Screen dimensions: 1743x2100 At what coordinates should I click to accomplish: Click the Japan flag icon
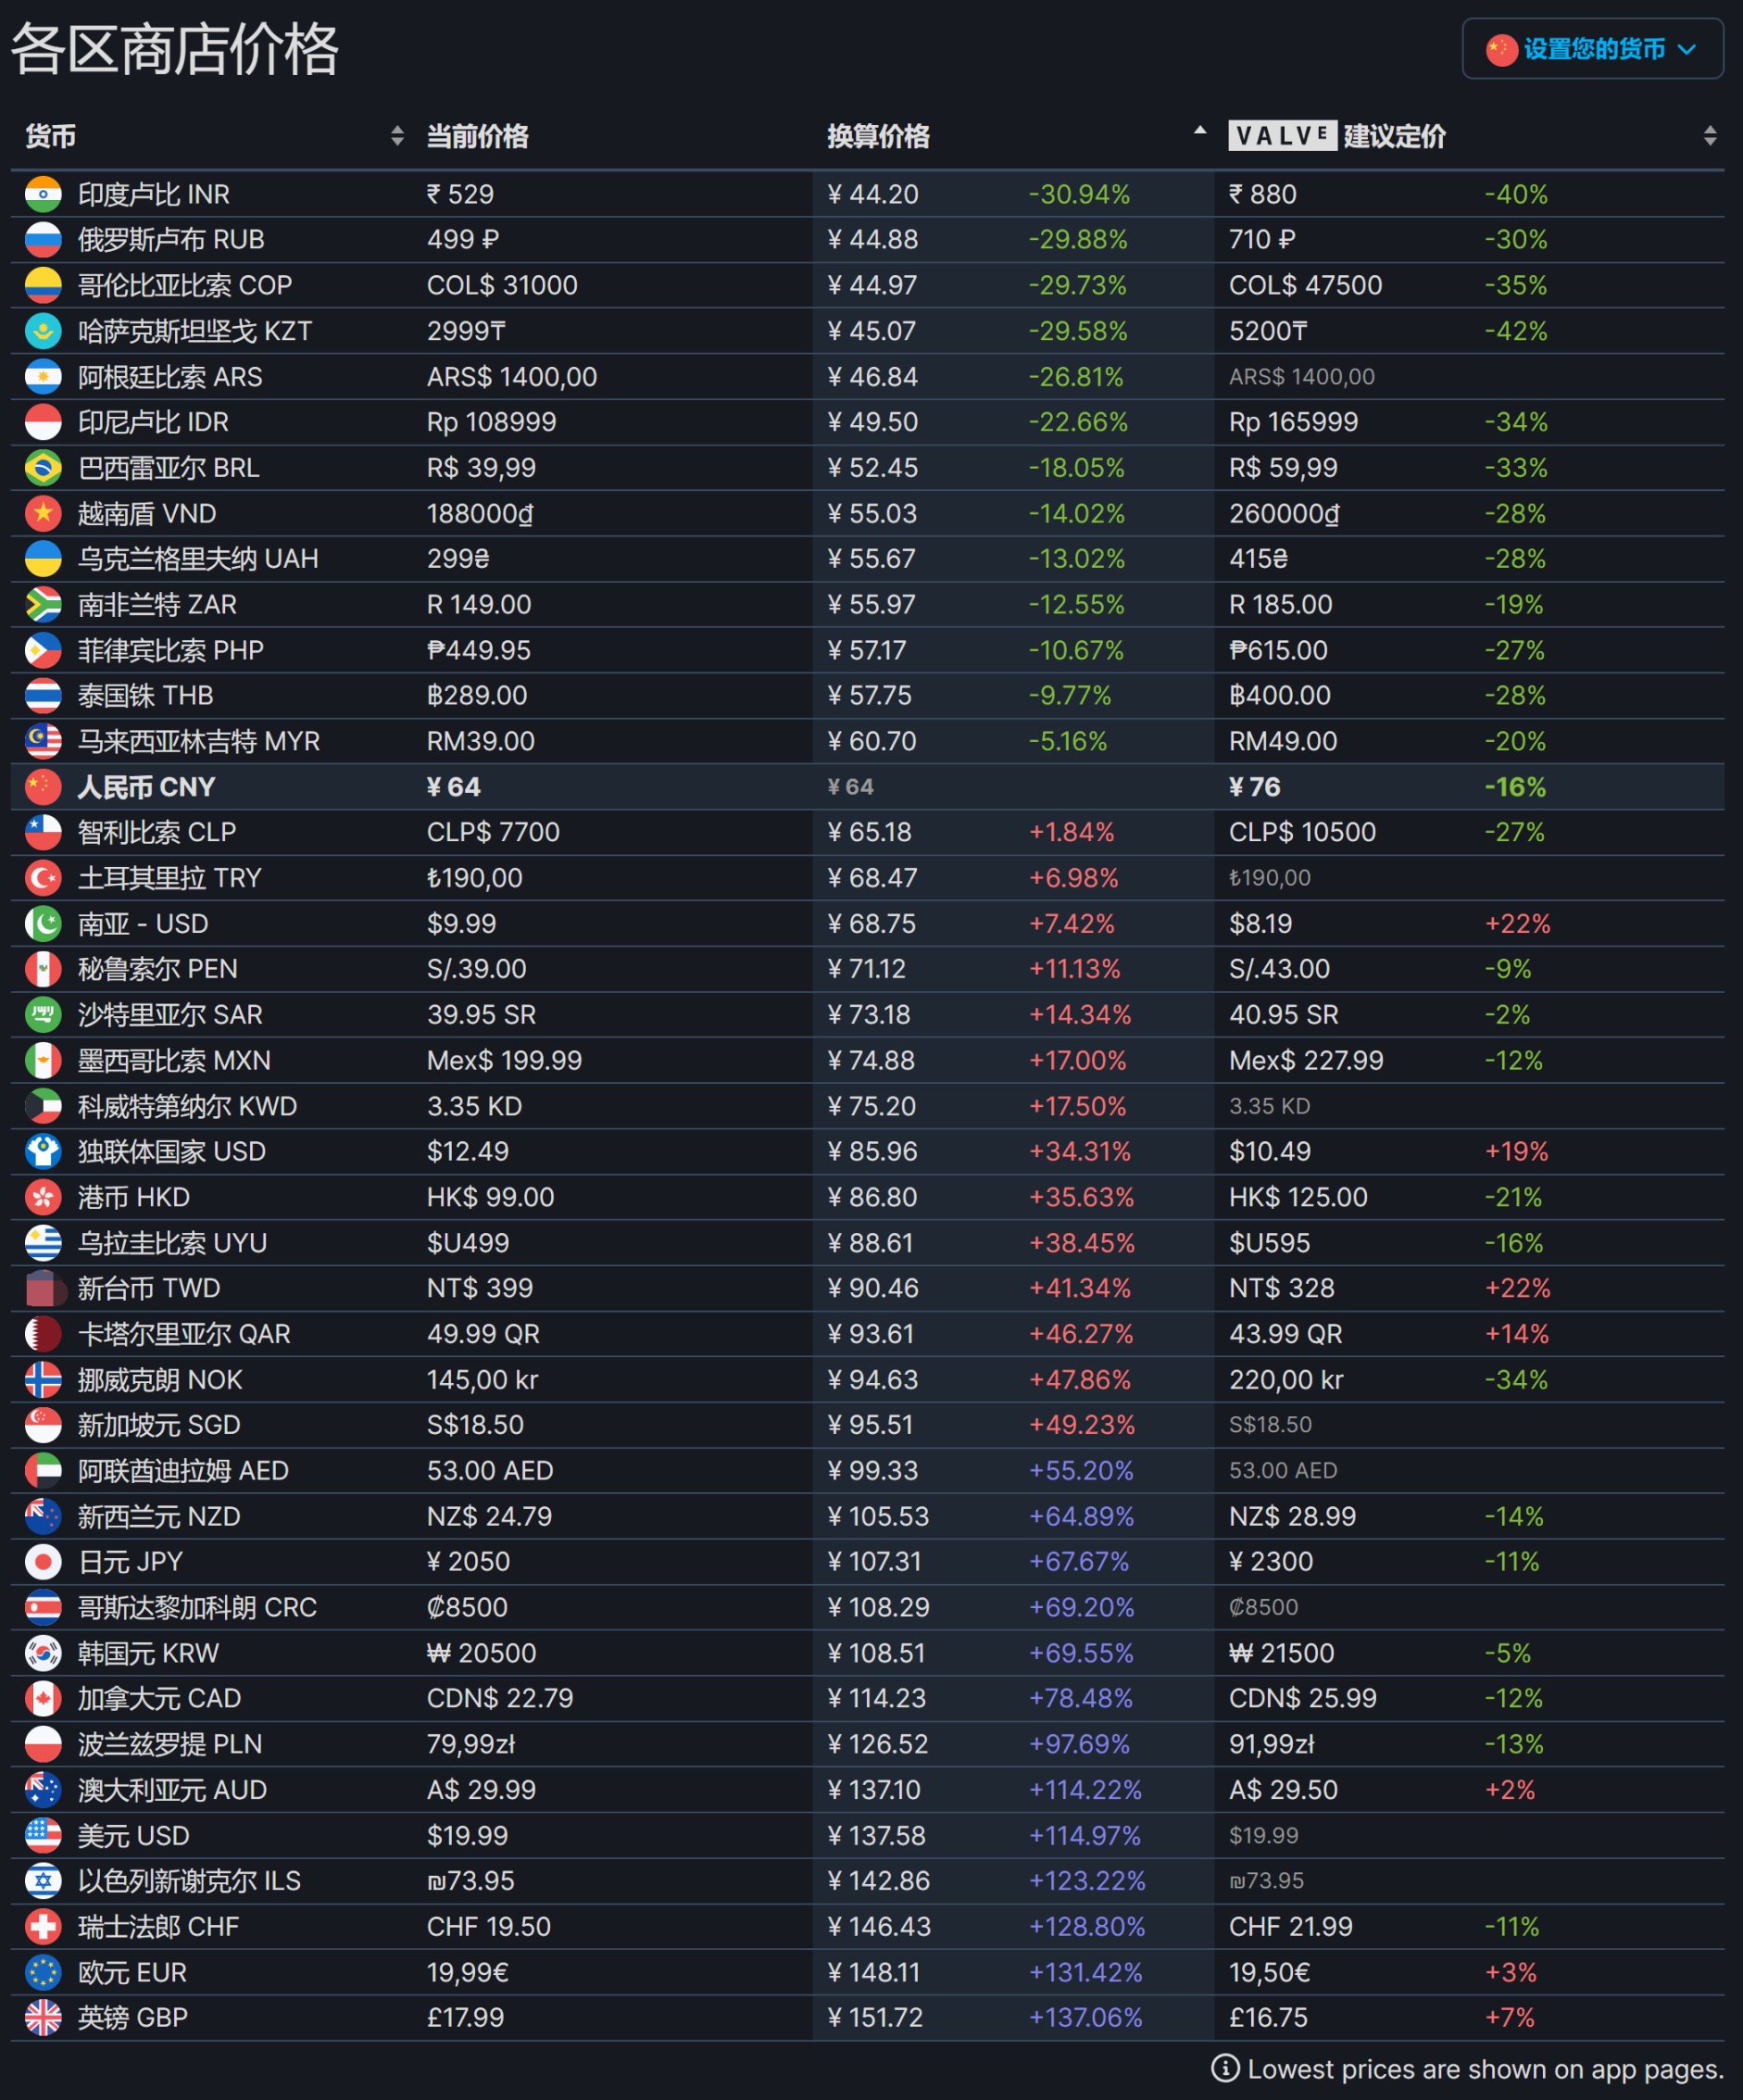point(43,1561)
